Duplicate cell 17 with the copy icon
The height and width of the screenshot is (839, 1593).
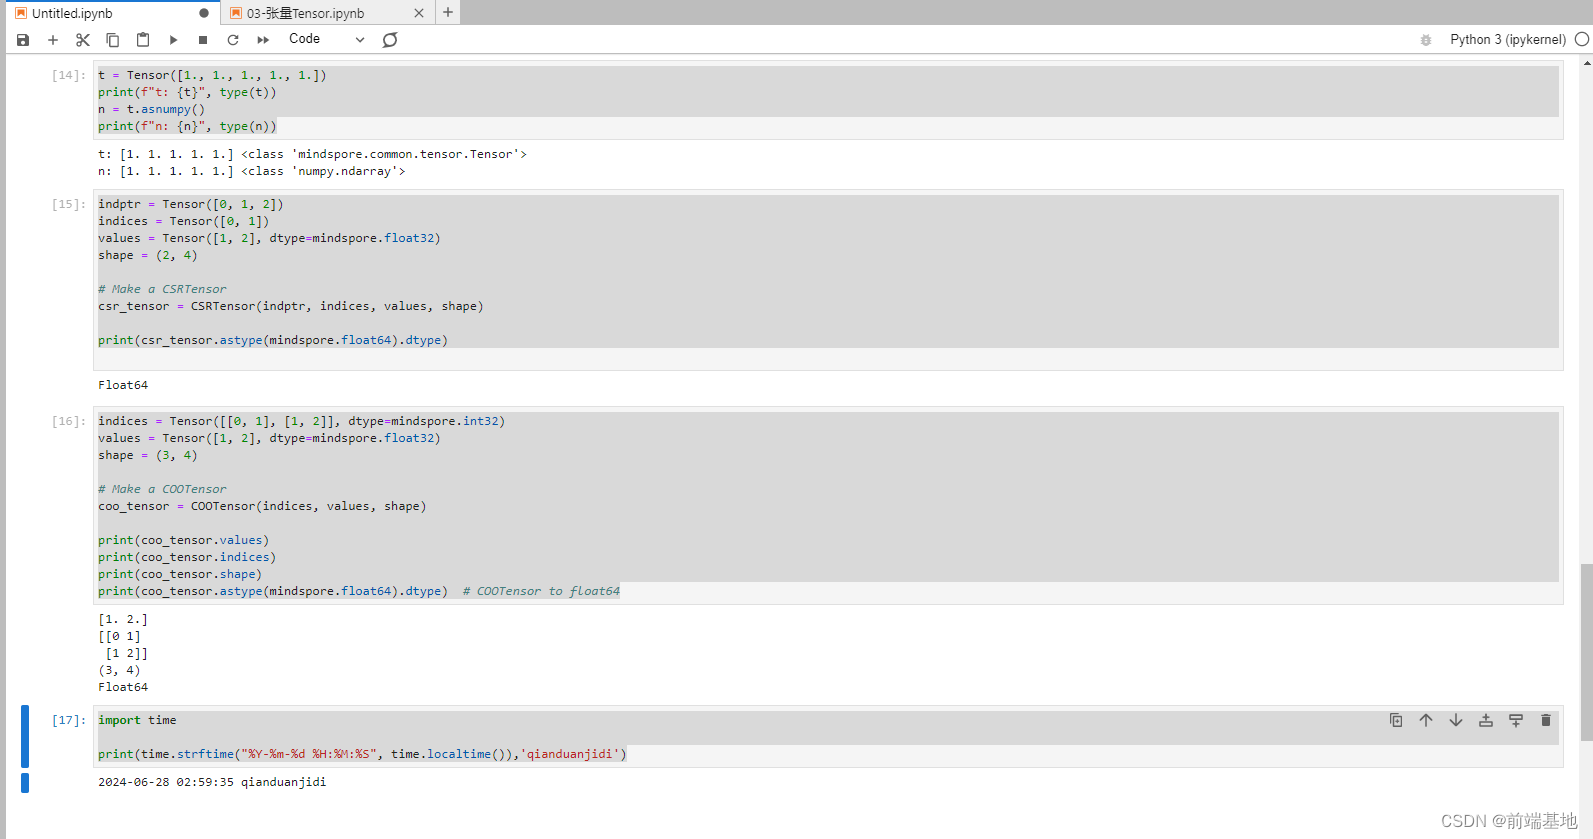coord(1396,720)
